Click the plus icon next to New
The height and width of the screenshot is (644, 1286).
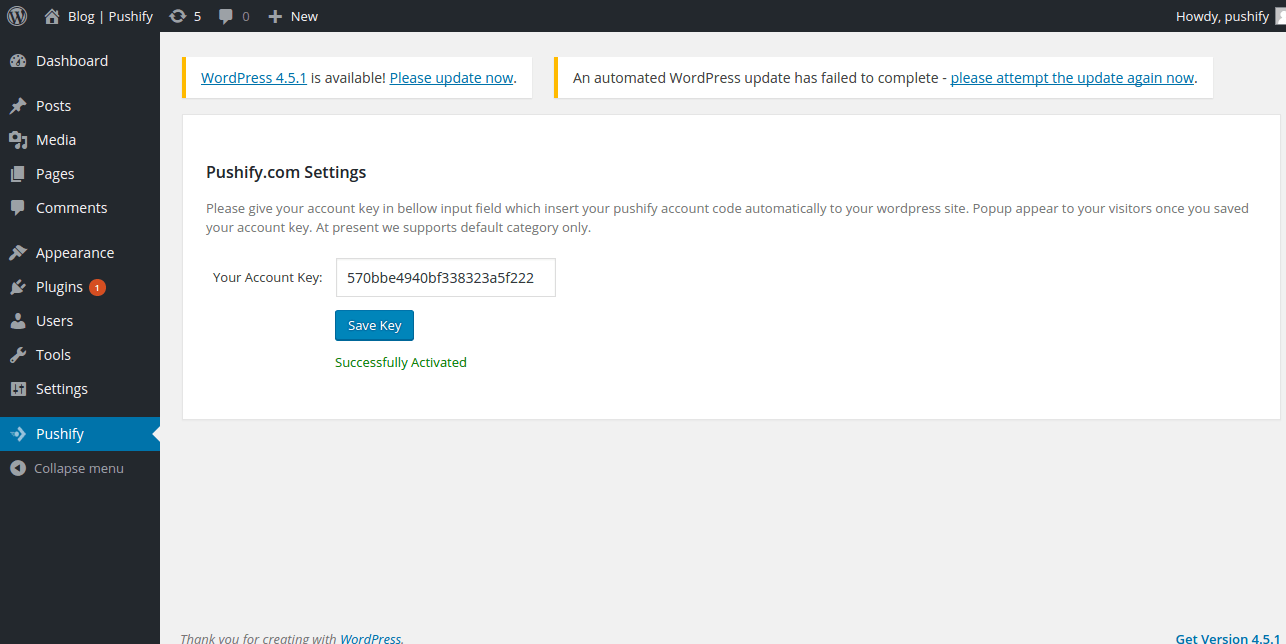(x=276, y=16)
